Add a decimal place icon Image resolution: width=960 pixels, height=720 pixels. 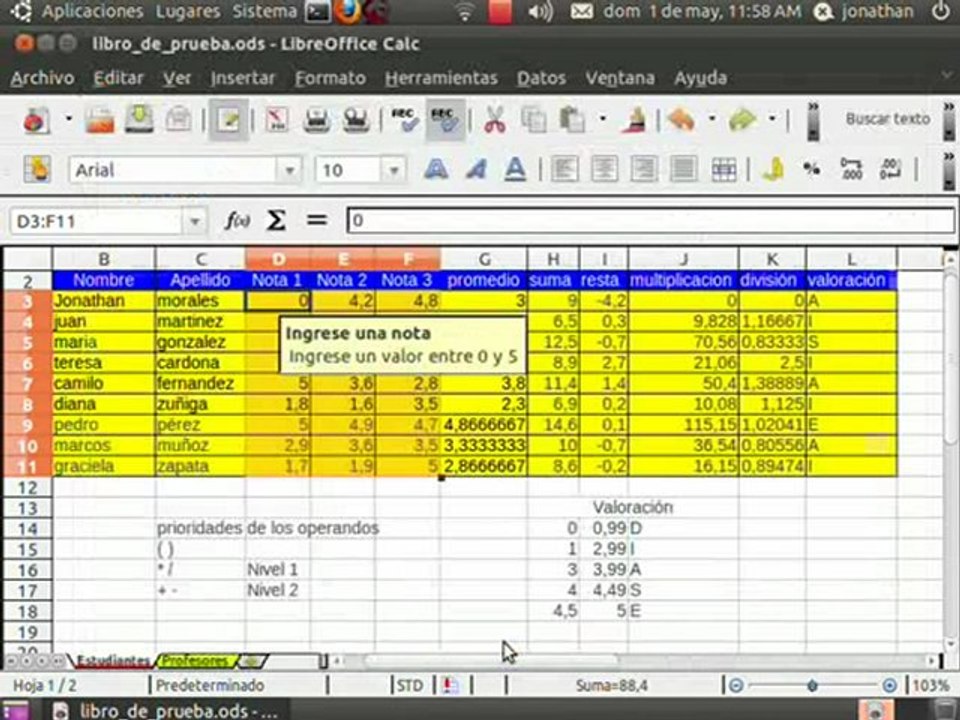850,170
